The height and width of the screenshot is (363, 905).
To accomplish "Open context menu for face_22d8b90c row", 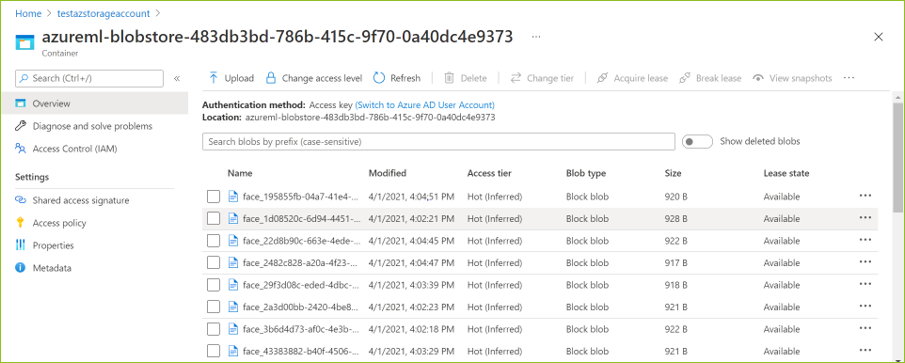I will pyautogui.click(x=865, y=239).
